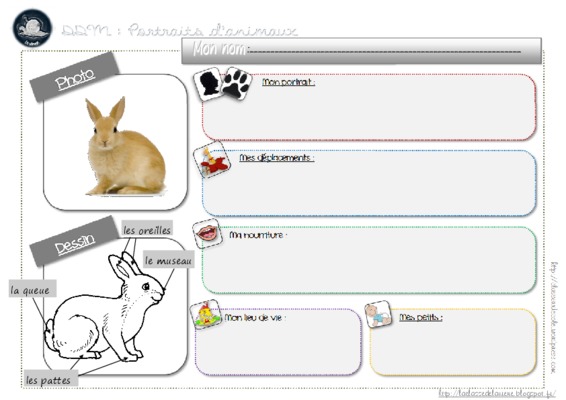Screen dimensions: 566x400
Task: Click the red running figure icon
Action: click(x=212, y=161)
